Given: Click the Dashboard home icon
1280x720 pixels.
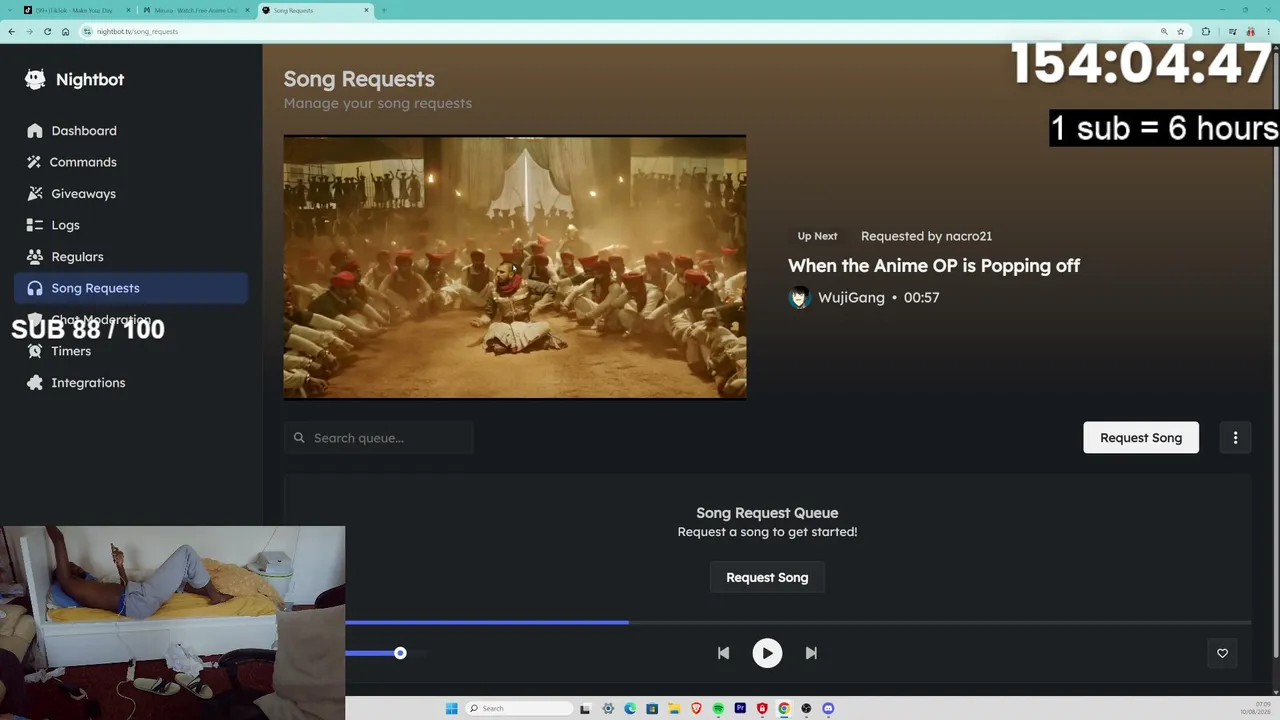Looking at the screenshot, I should [x=35, y=131].
